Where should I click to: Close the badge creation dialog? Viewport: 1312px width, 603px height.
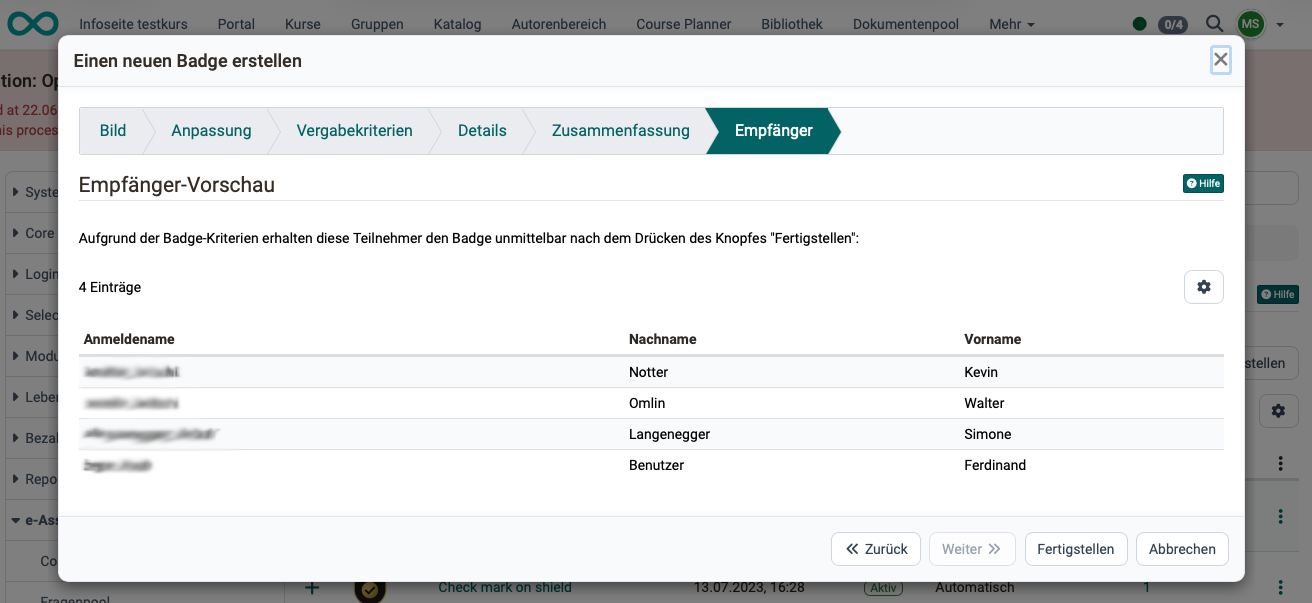pyautogui.click(x=1220, y=60)
